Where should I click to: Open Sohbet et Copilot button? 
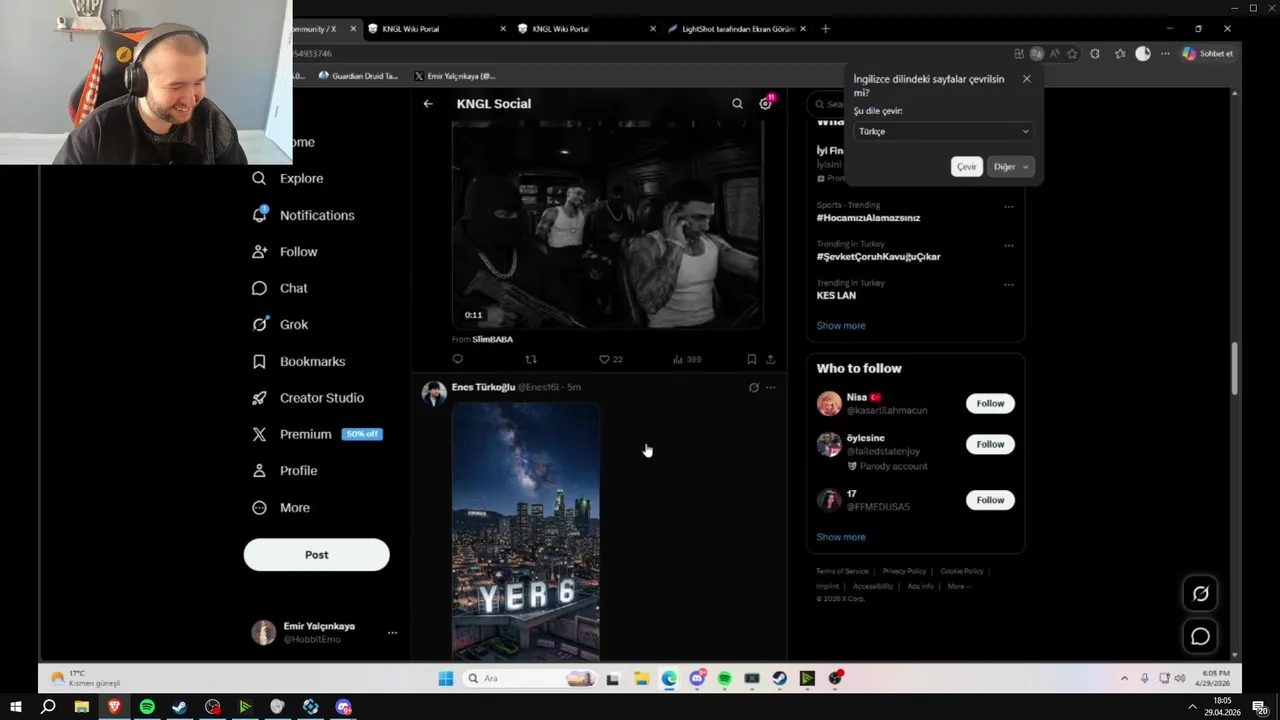[x=1208, y=54]
